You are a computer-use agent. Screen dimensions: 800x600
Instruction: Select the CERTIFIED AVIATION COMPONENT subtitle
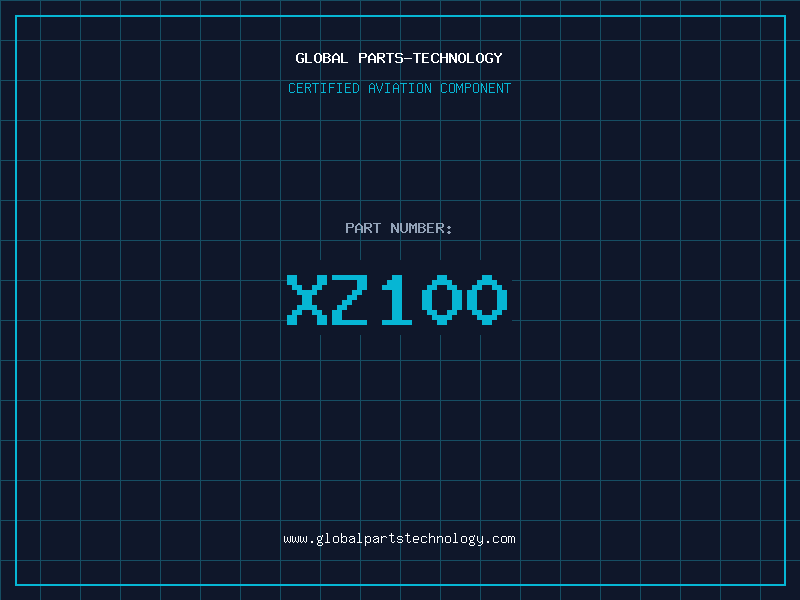399,88
